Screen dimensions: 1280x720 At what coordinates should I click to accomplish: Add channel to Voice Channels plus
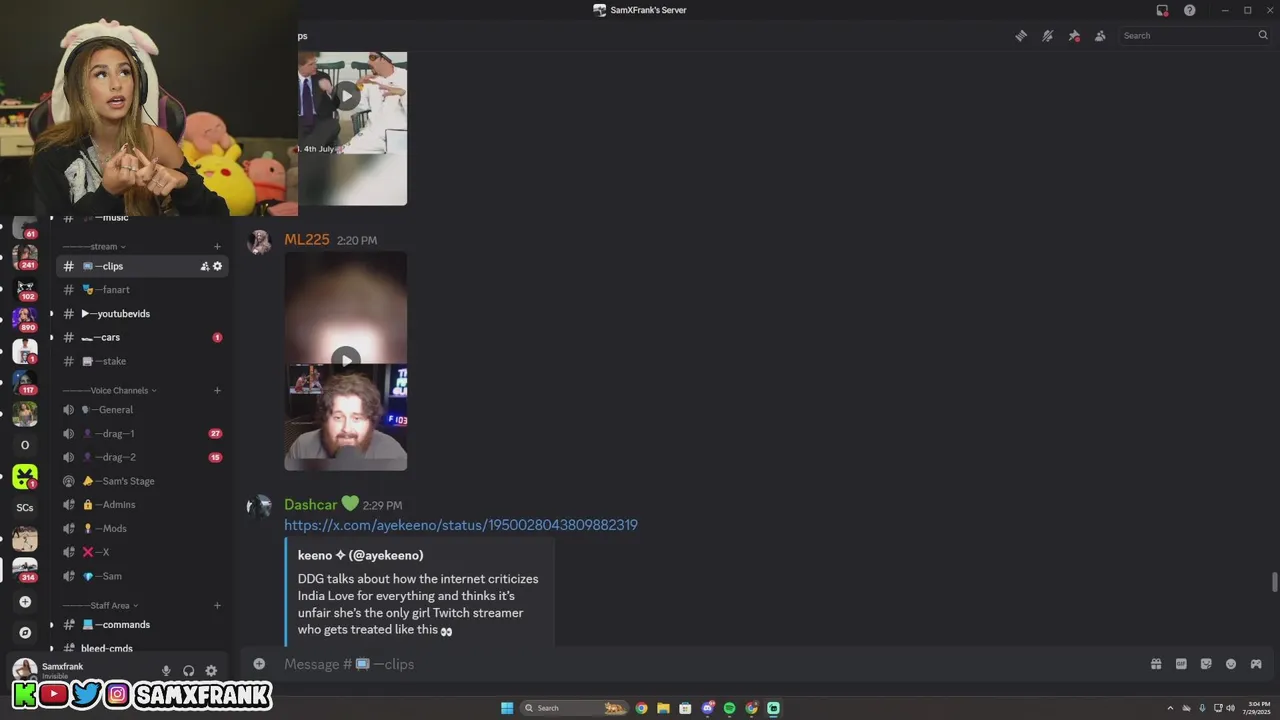(217, 391)
